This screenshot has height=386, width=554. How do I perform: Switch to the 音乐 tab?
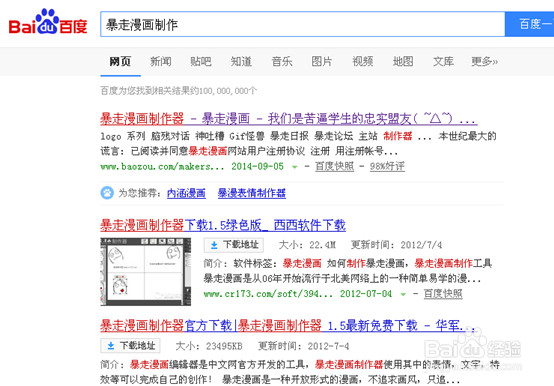(282, 61)
